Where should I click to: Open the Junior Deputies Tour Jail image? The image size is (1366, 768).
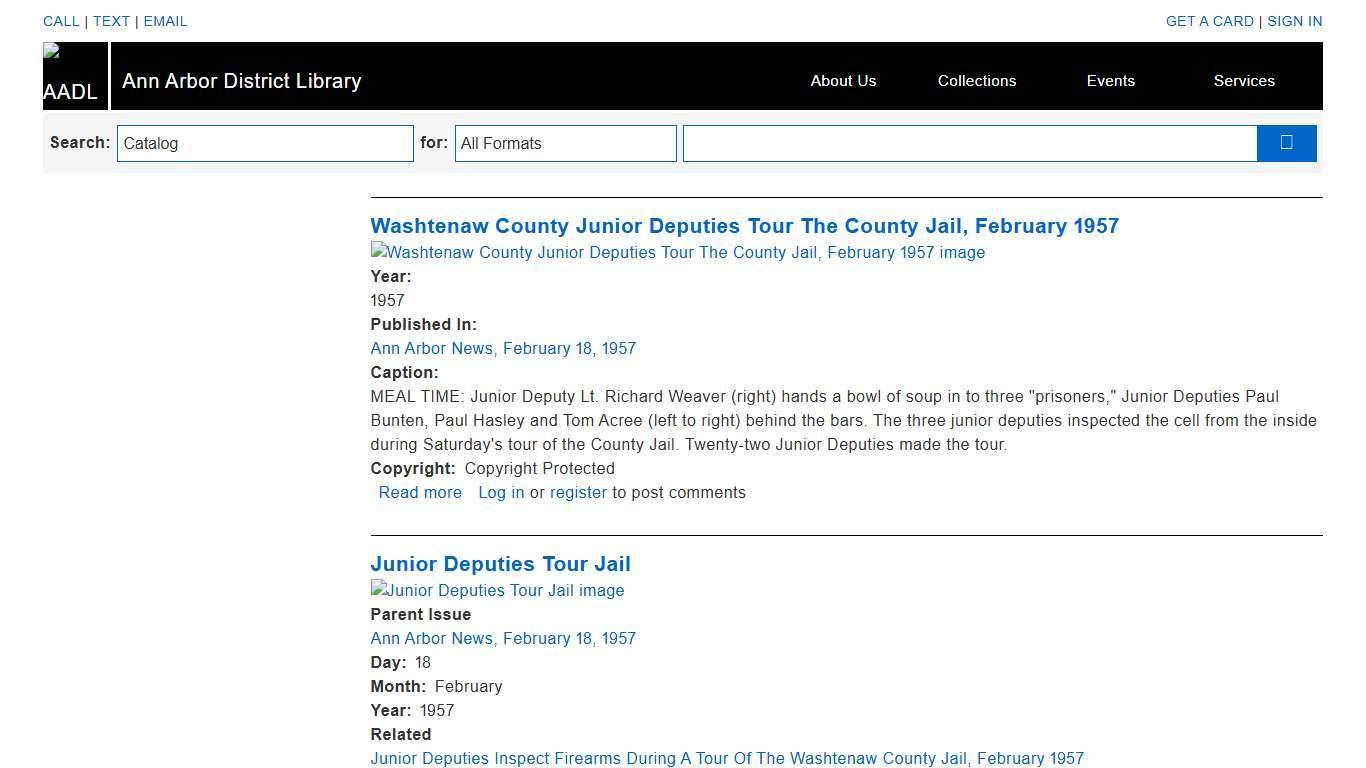pyautogui.click(x=497, y=591)
